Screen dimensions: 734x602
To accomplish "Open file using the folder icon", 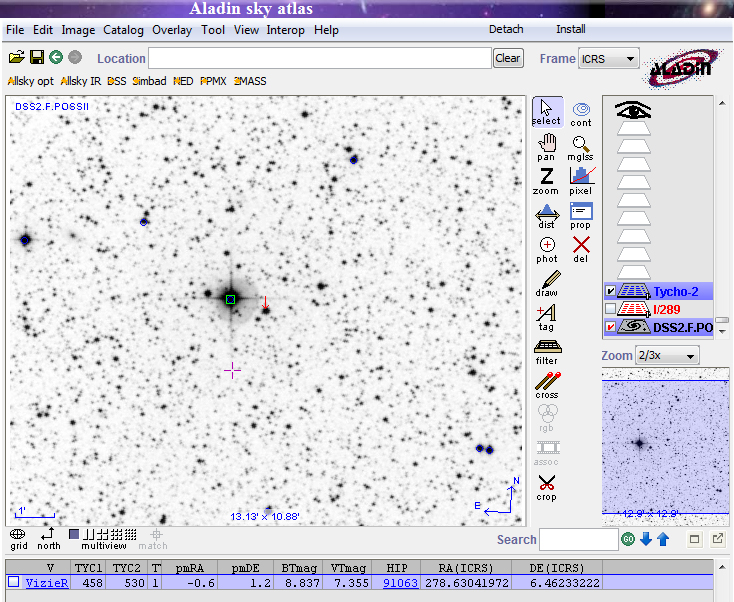I will [16, 58].
